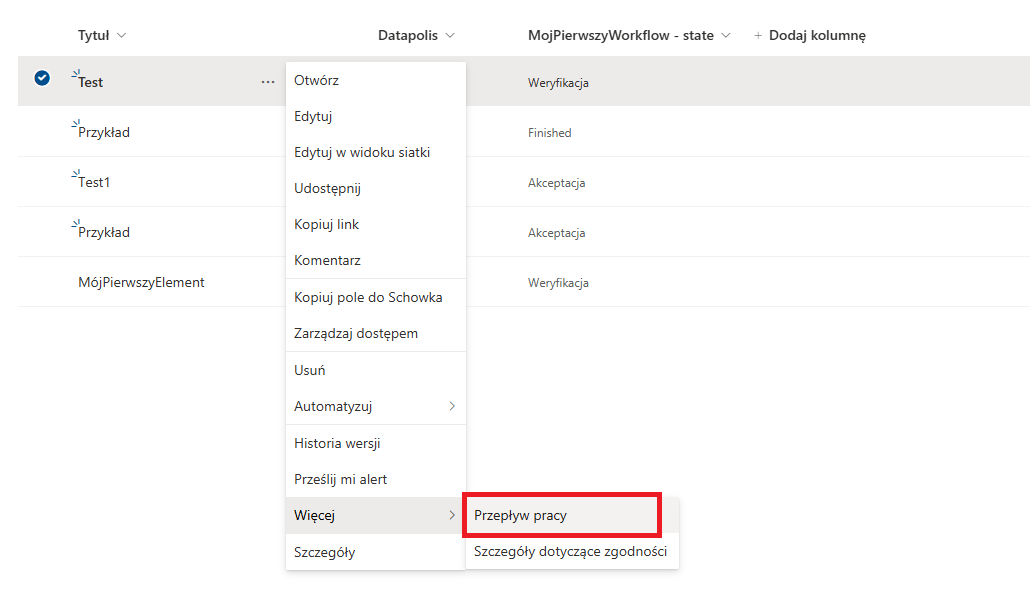Select Udostępnij from the context menu
This screenshot has width=1030, height=611.
click(327, 188)
